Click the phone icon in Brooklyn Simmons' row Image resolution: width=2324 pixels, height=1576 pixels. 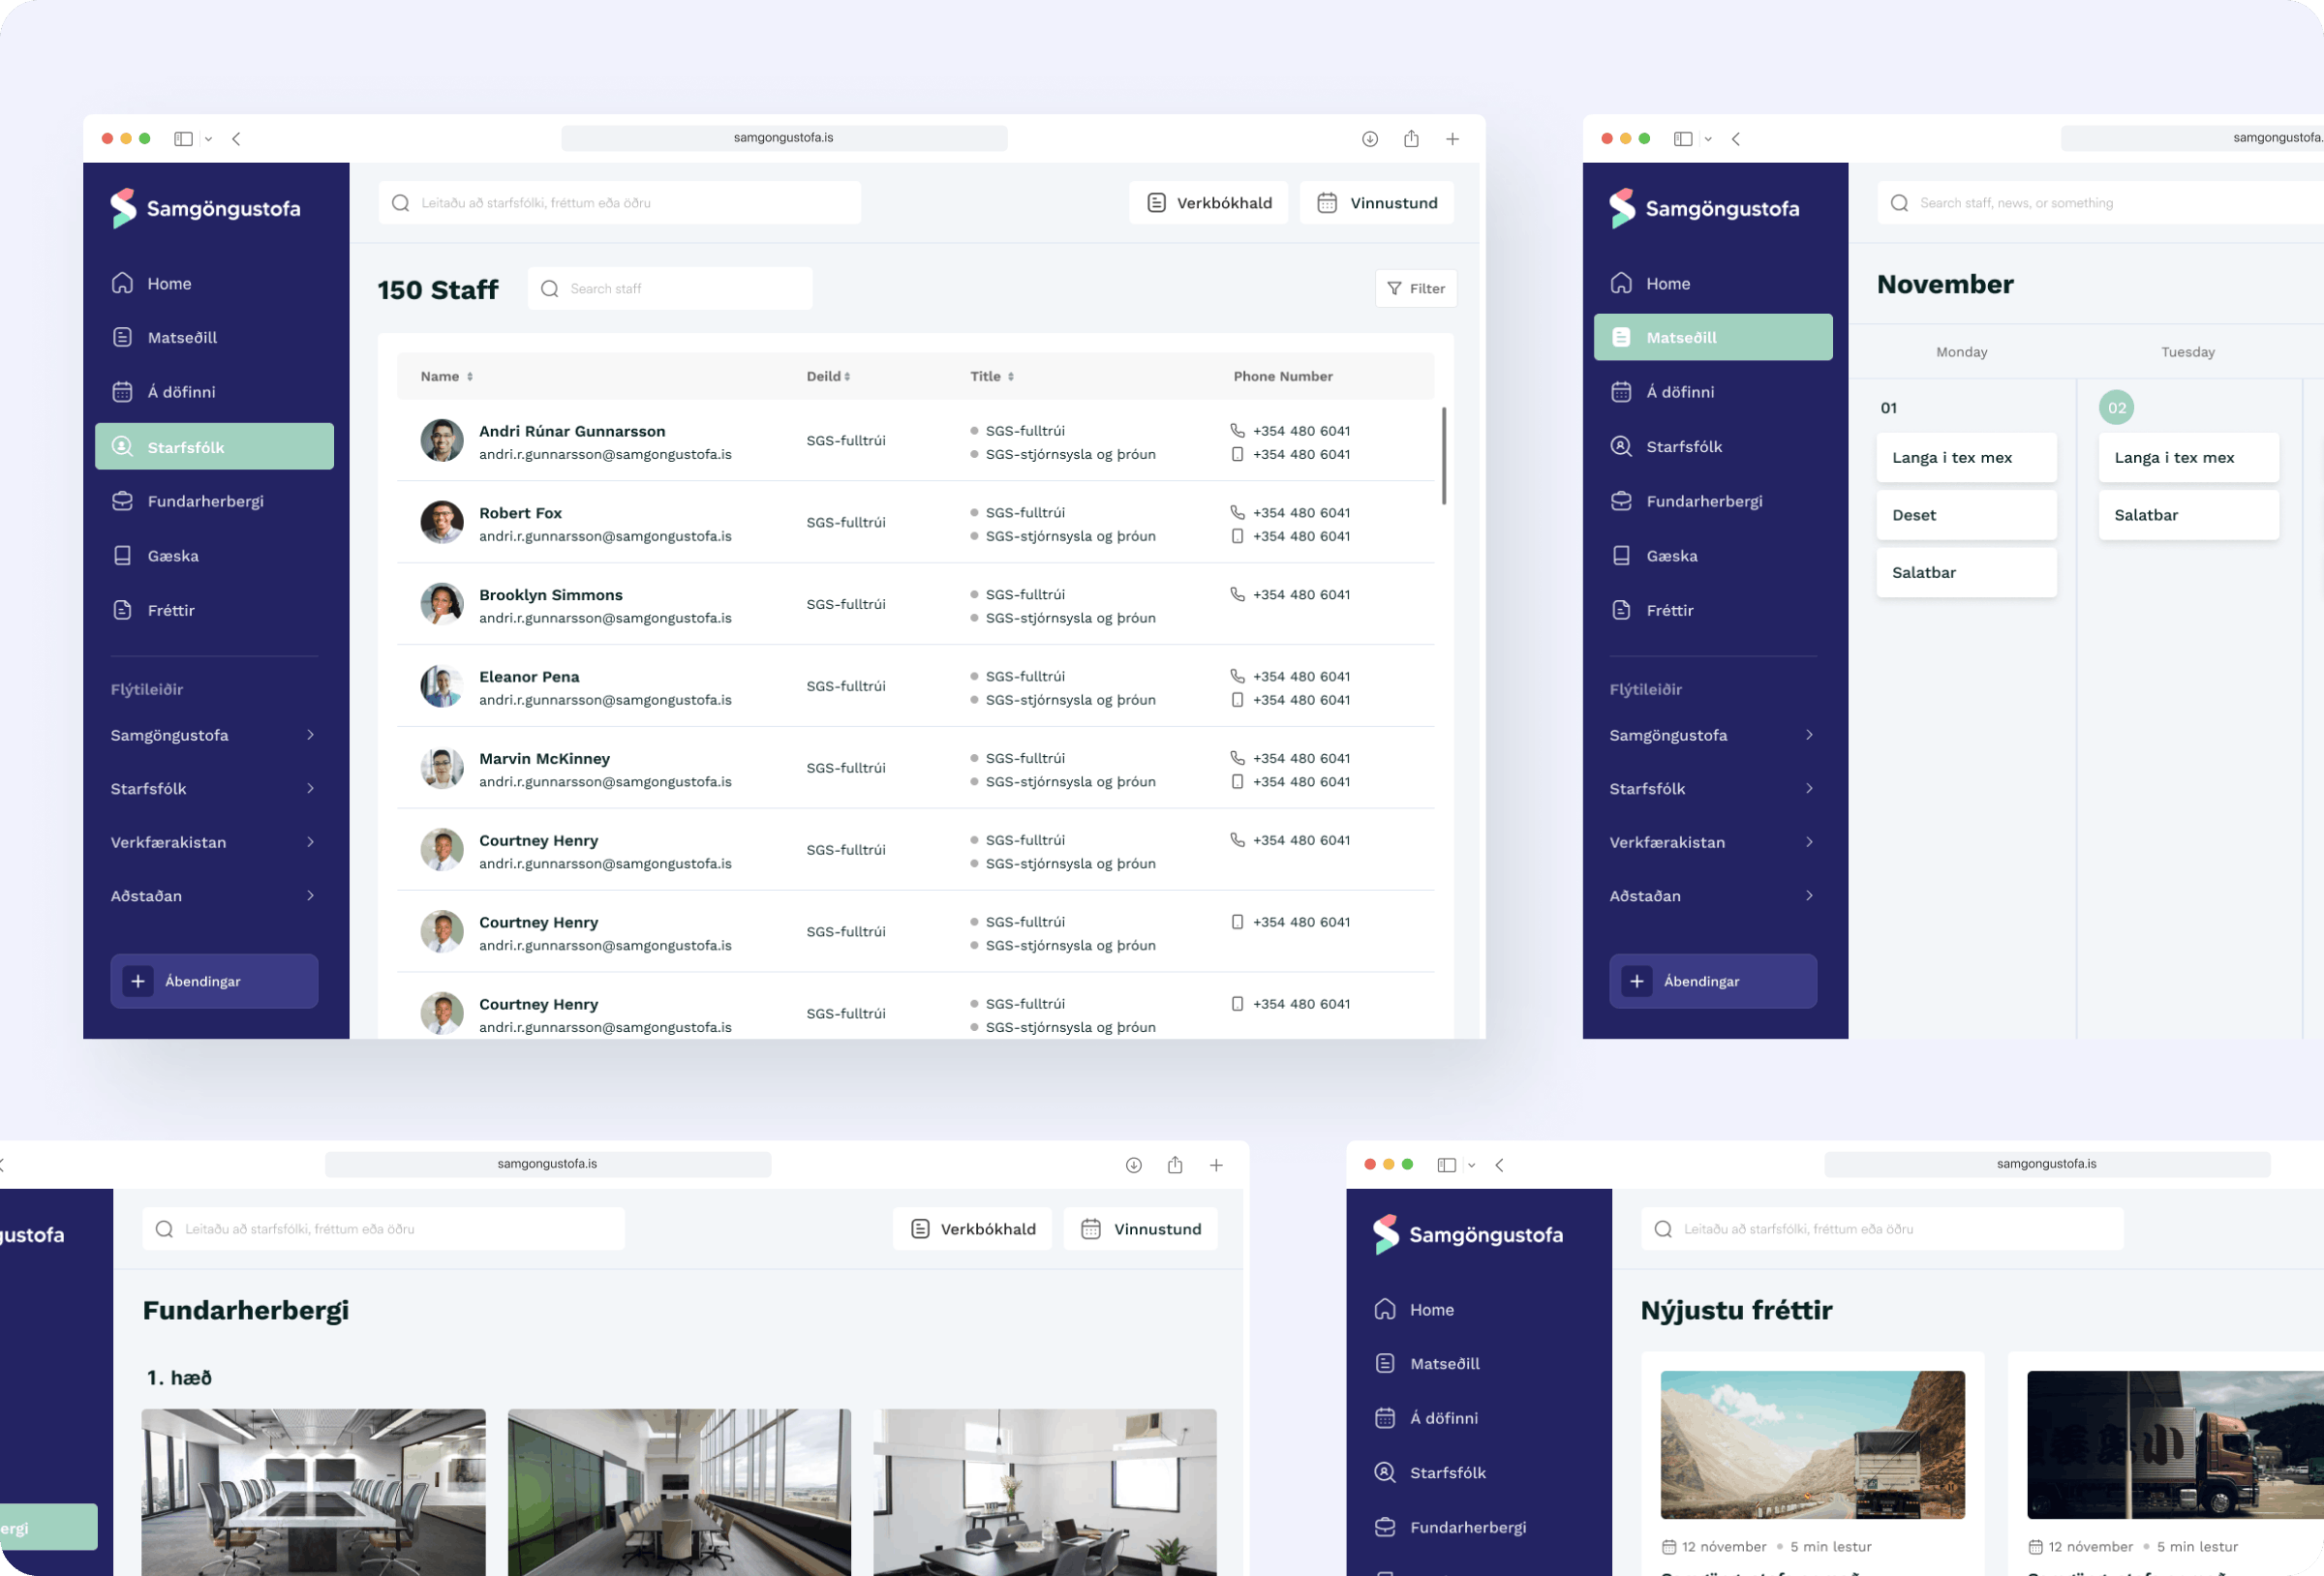click(1237, 594)
